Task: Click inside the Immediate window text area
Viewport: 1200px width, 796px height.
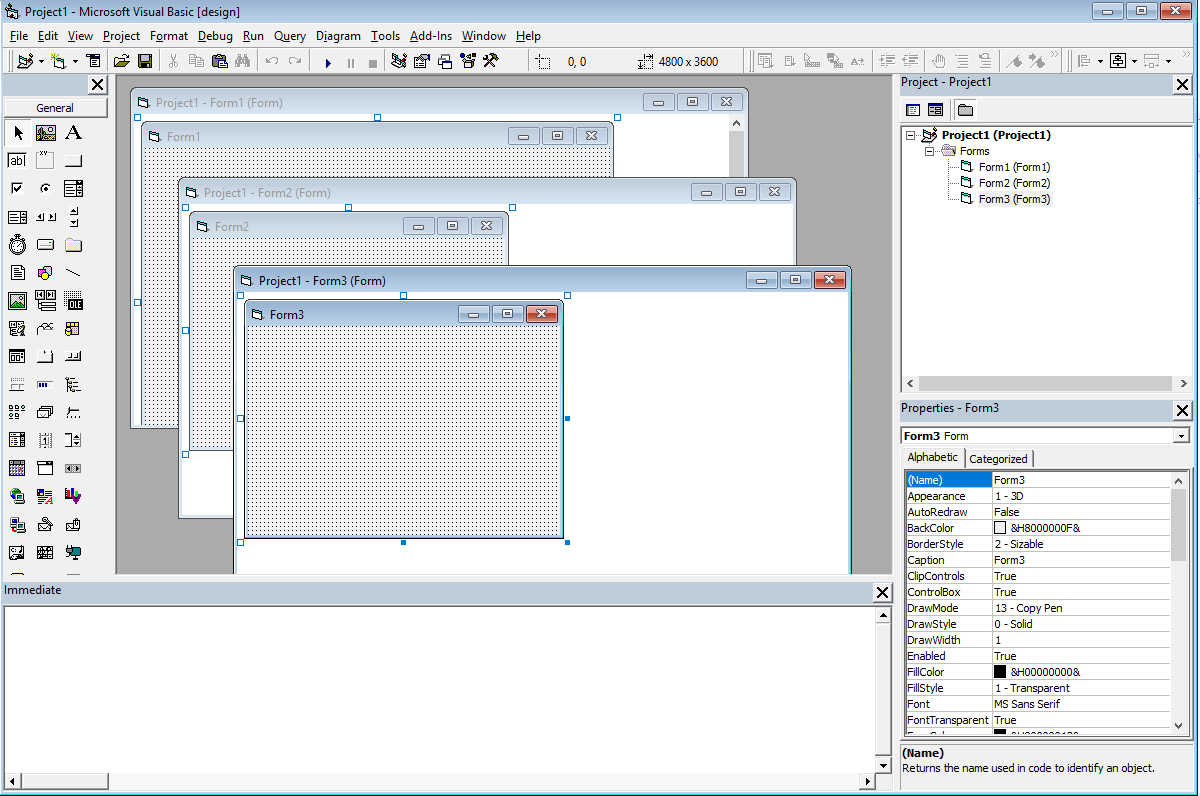Action: 438,688
